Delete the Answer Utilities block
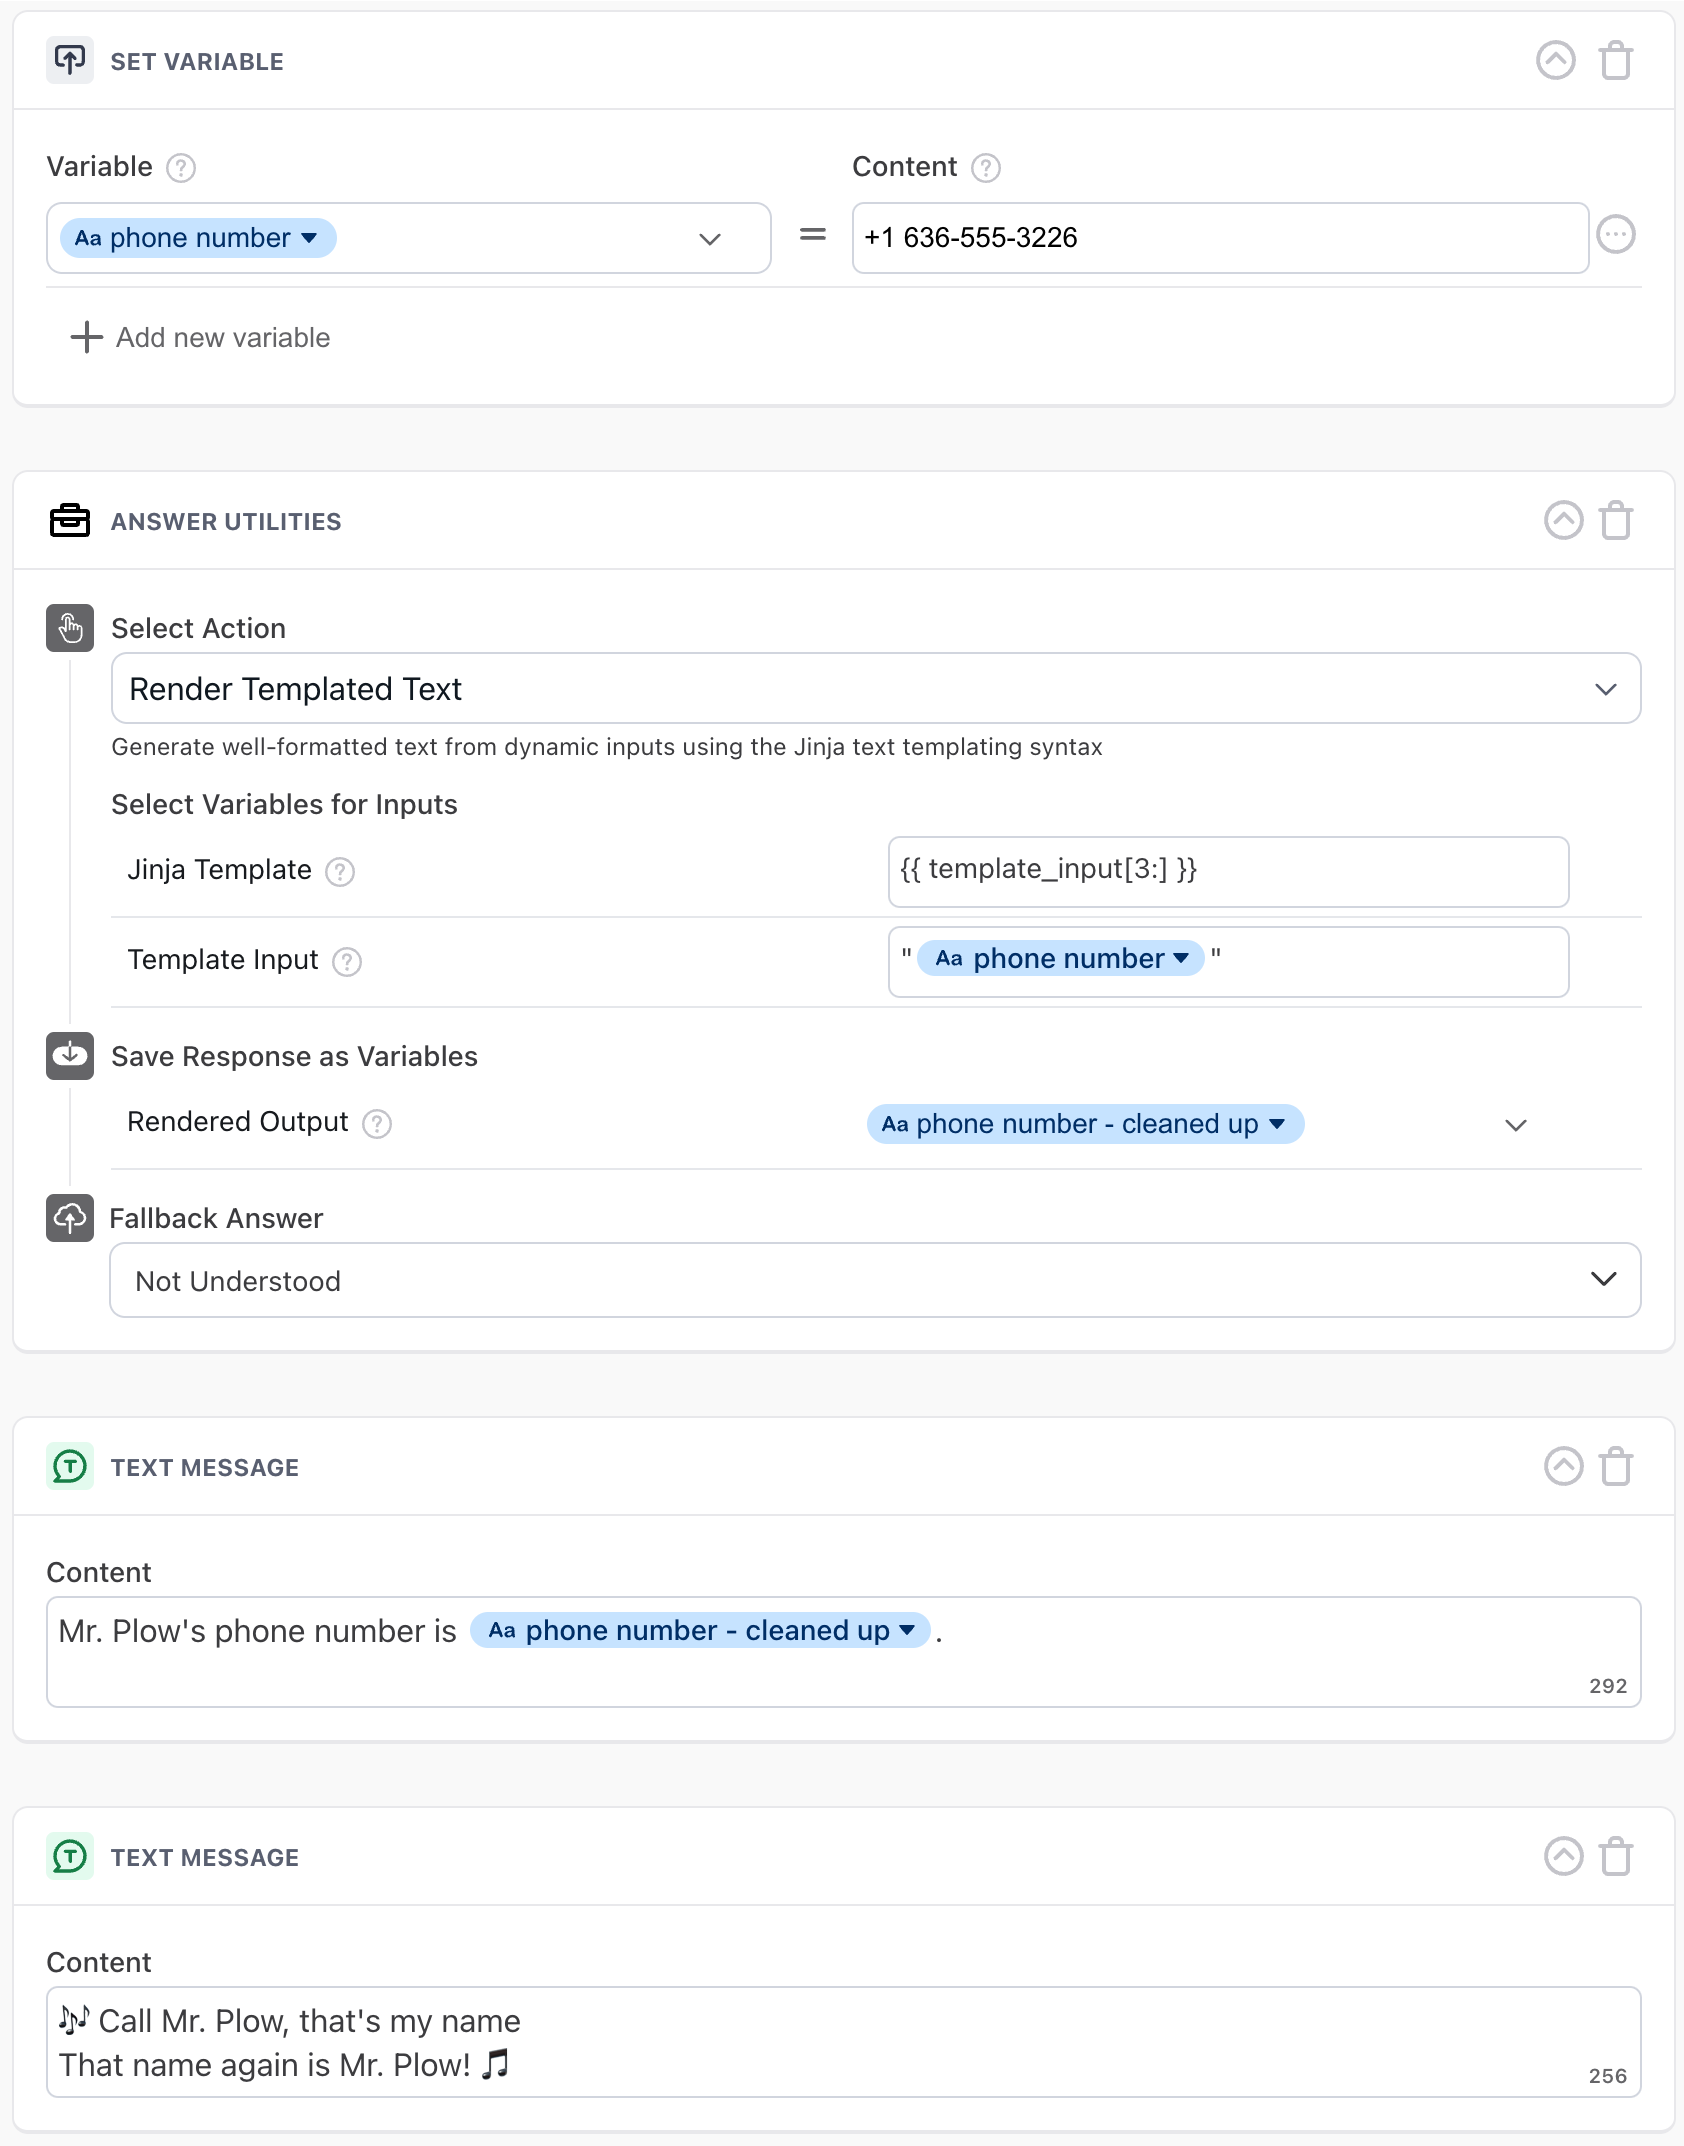Image resolution: width=1684 pixels, height=2146 pixels. 1616,521
